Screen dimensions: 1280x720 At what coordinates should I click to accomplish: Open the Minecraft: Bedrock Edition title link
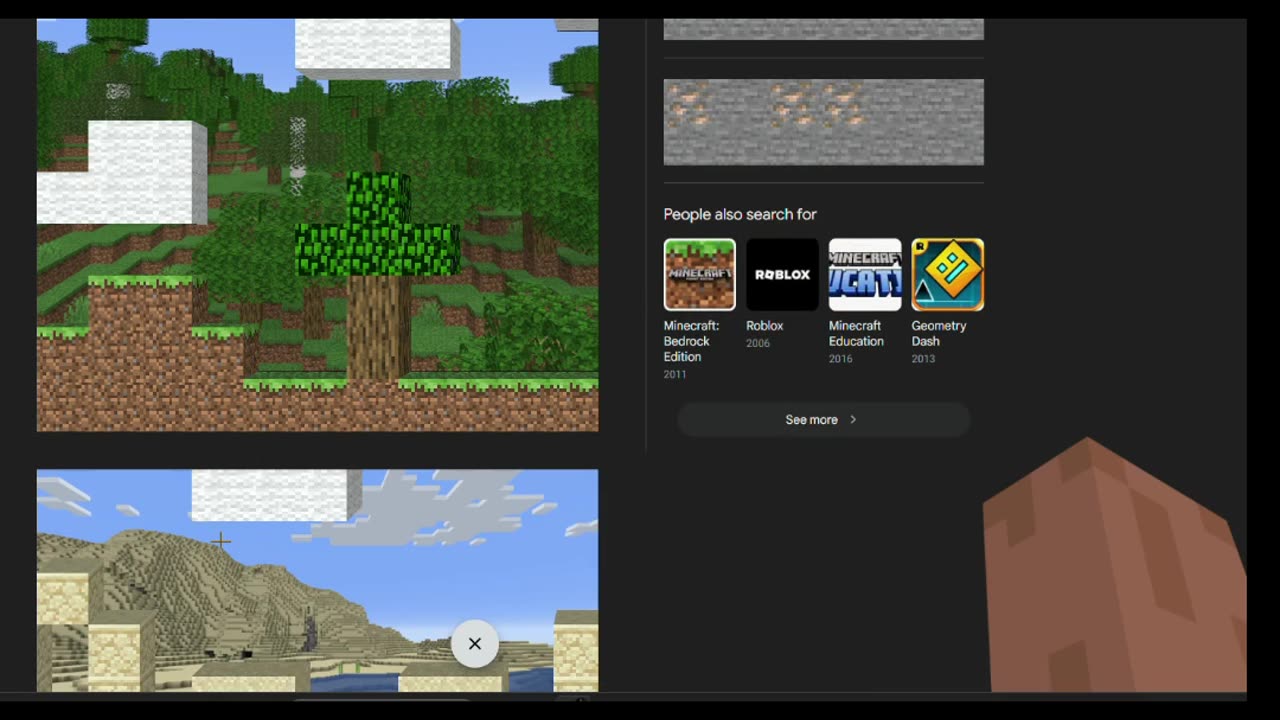point(691,341)
